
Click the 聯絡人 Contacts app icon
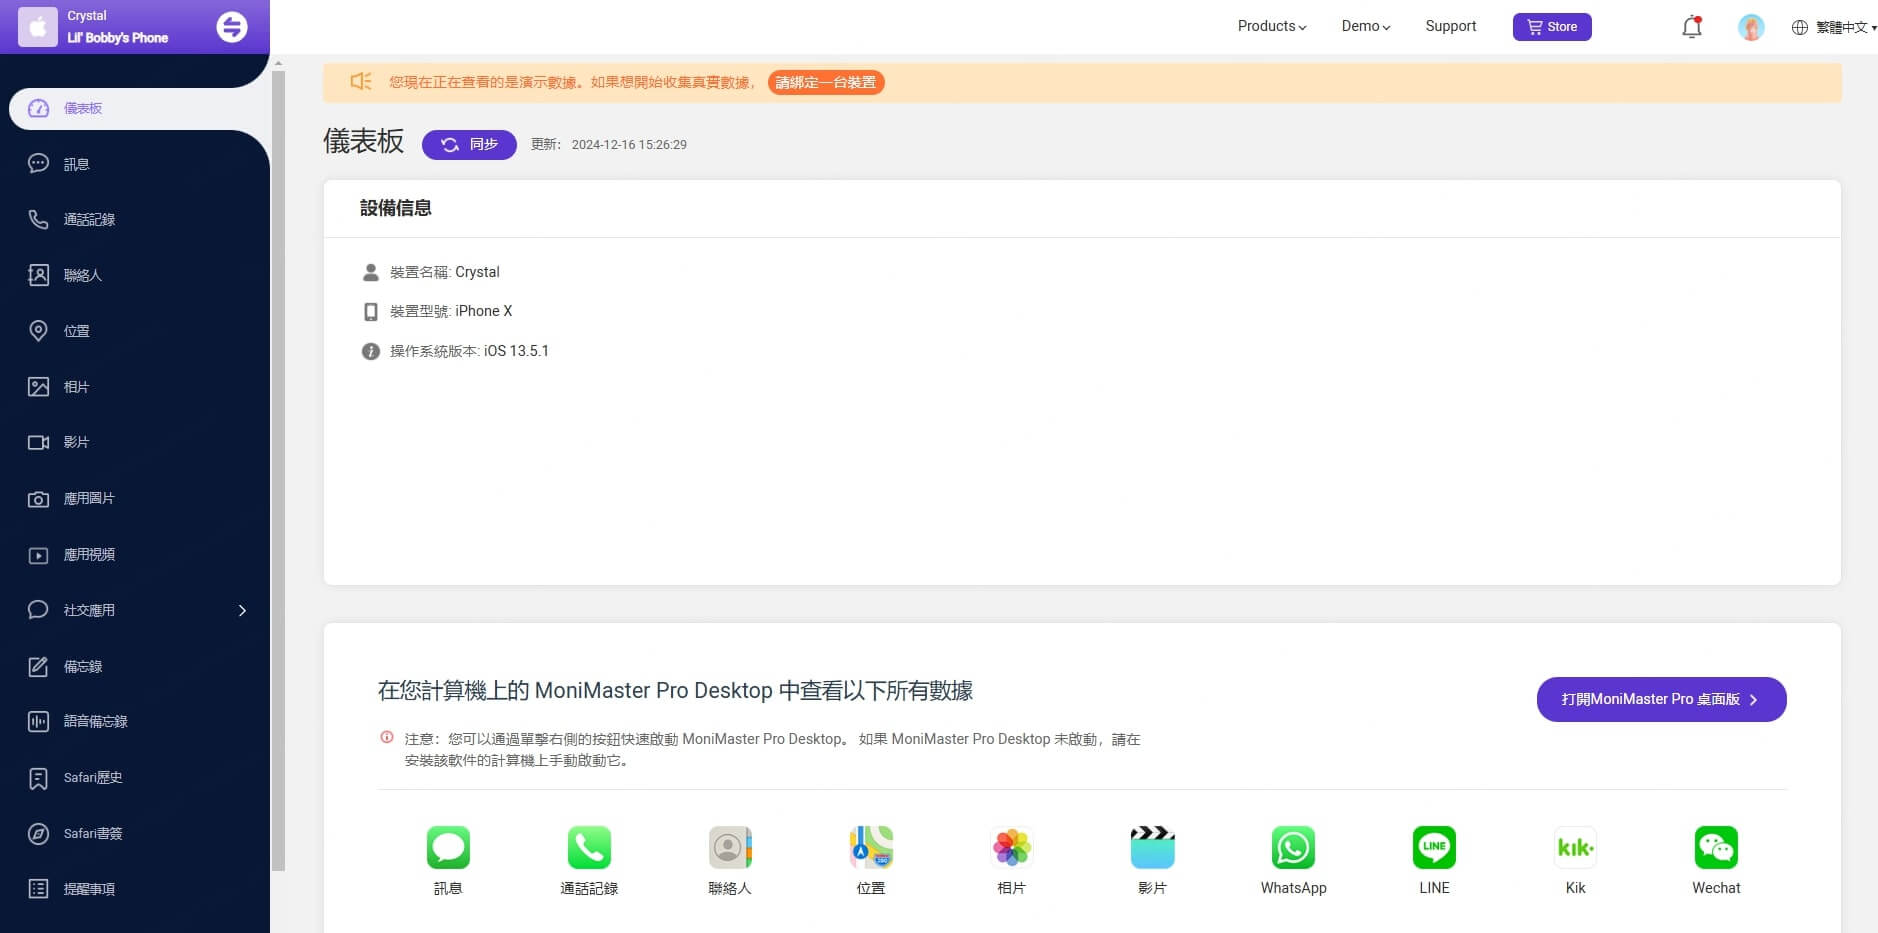click(x=730, y=848)
